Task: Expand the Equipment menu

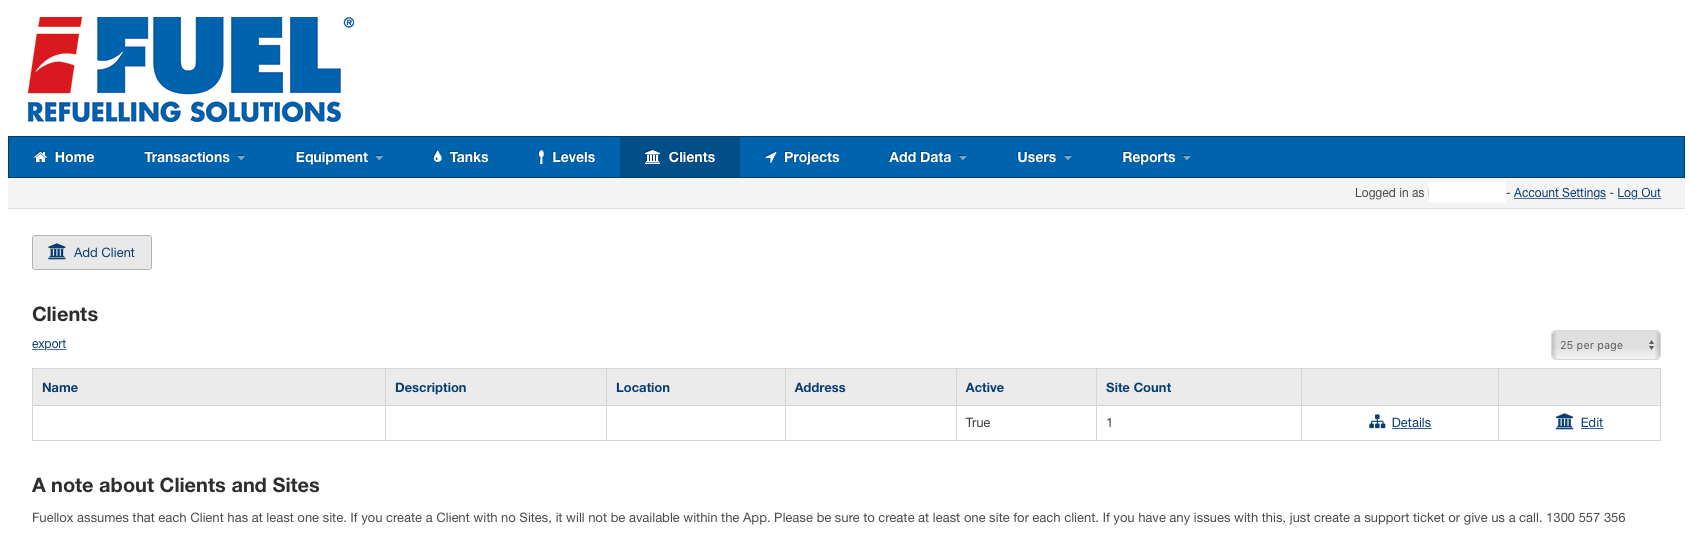Action: point(339,157)
